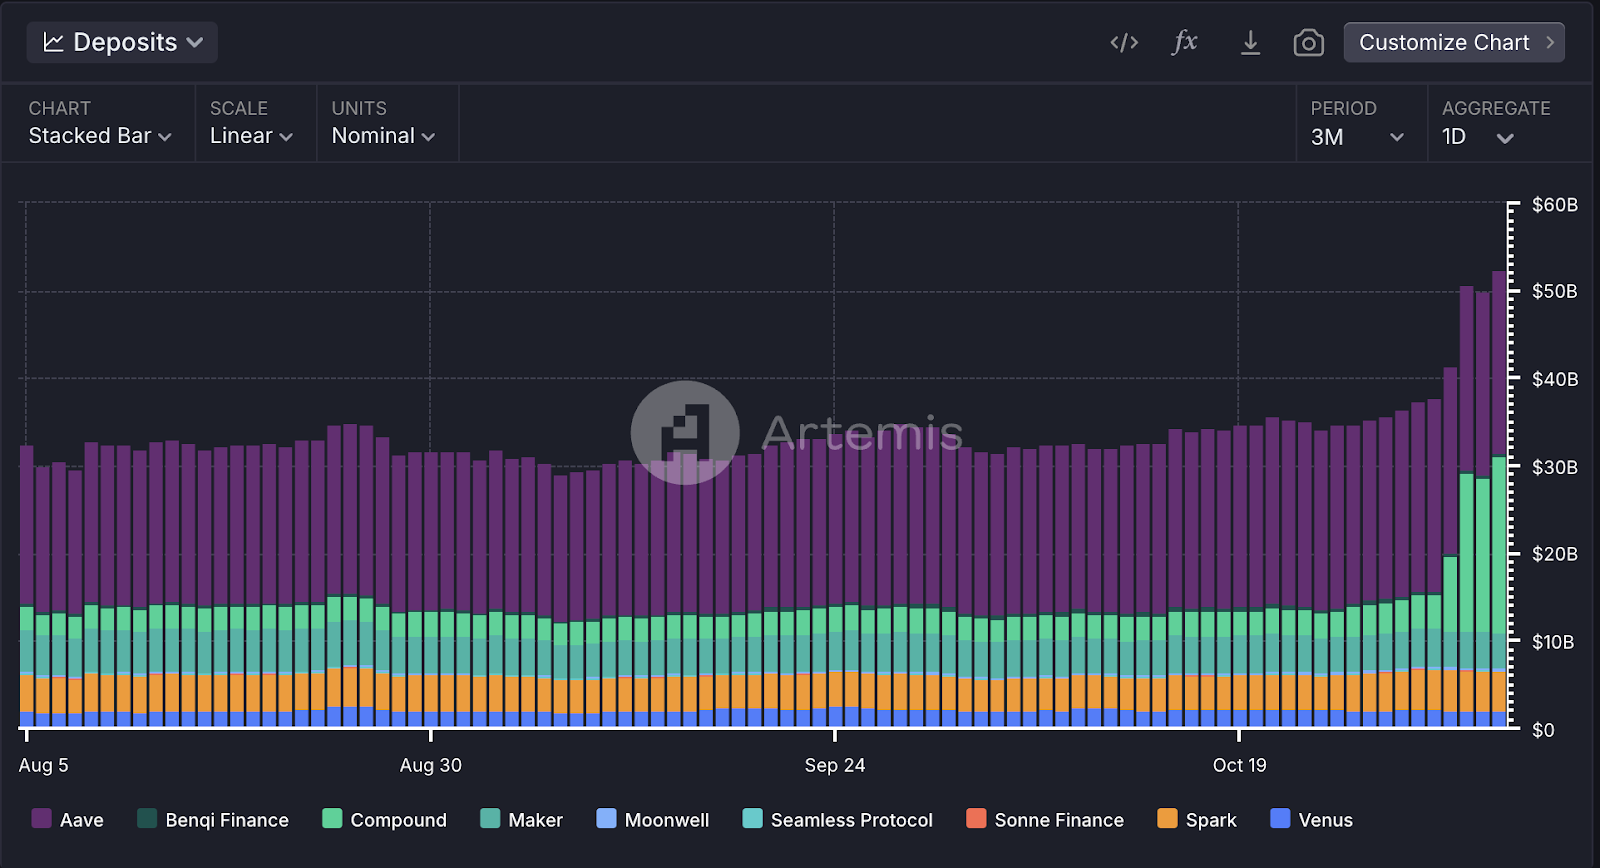
Task: Click the light blue Moonwell swatch
Action: tap(606, 818)
